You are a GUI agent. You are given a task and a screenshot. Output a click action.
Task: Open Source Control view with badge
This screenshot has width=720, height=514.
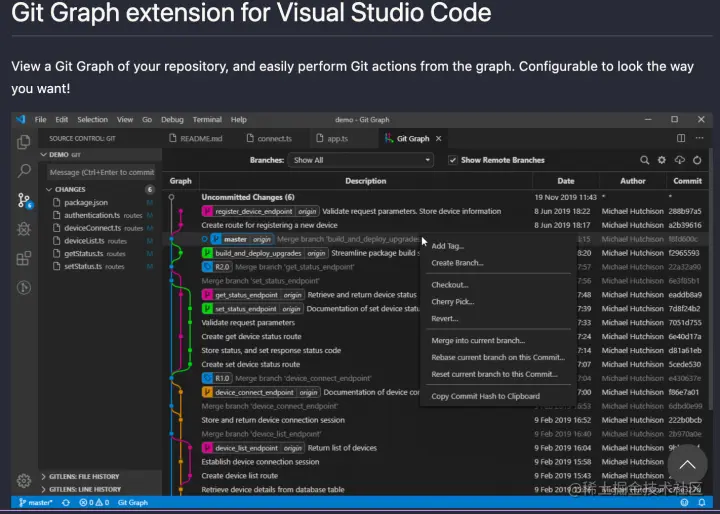pos(24,200)
